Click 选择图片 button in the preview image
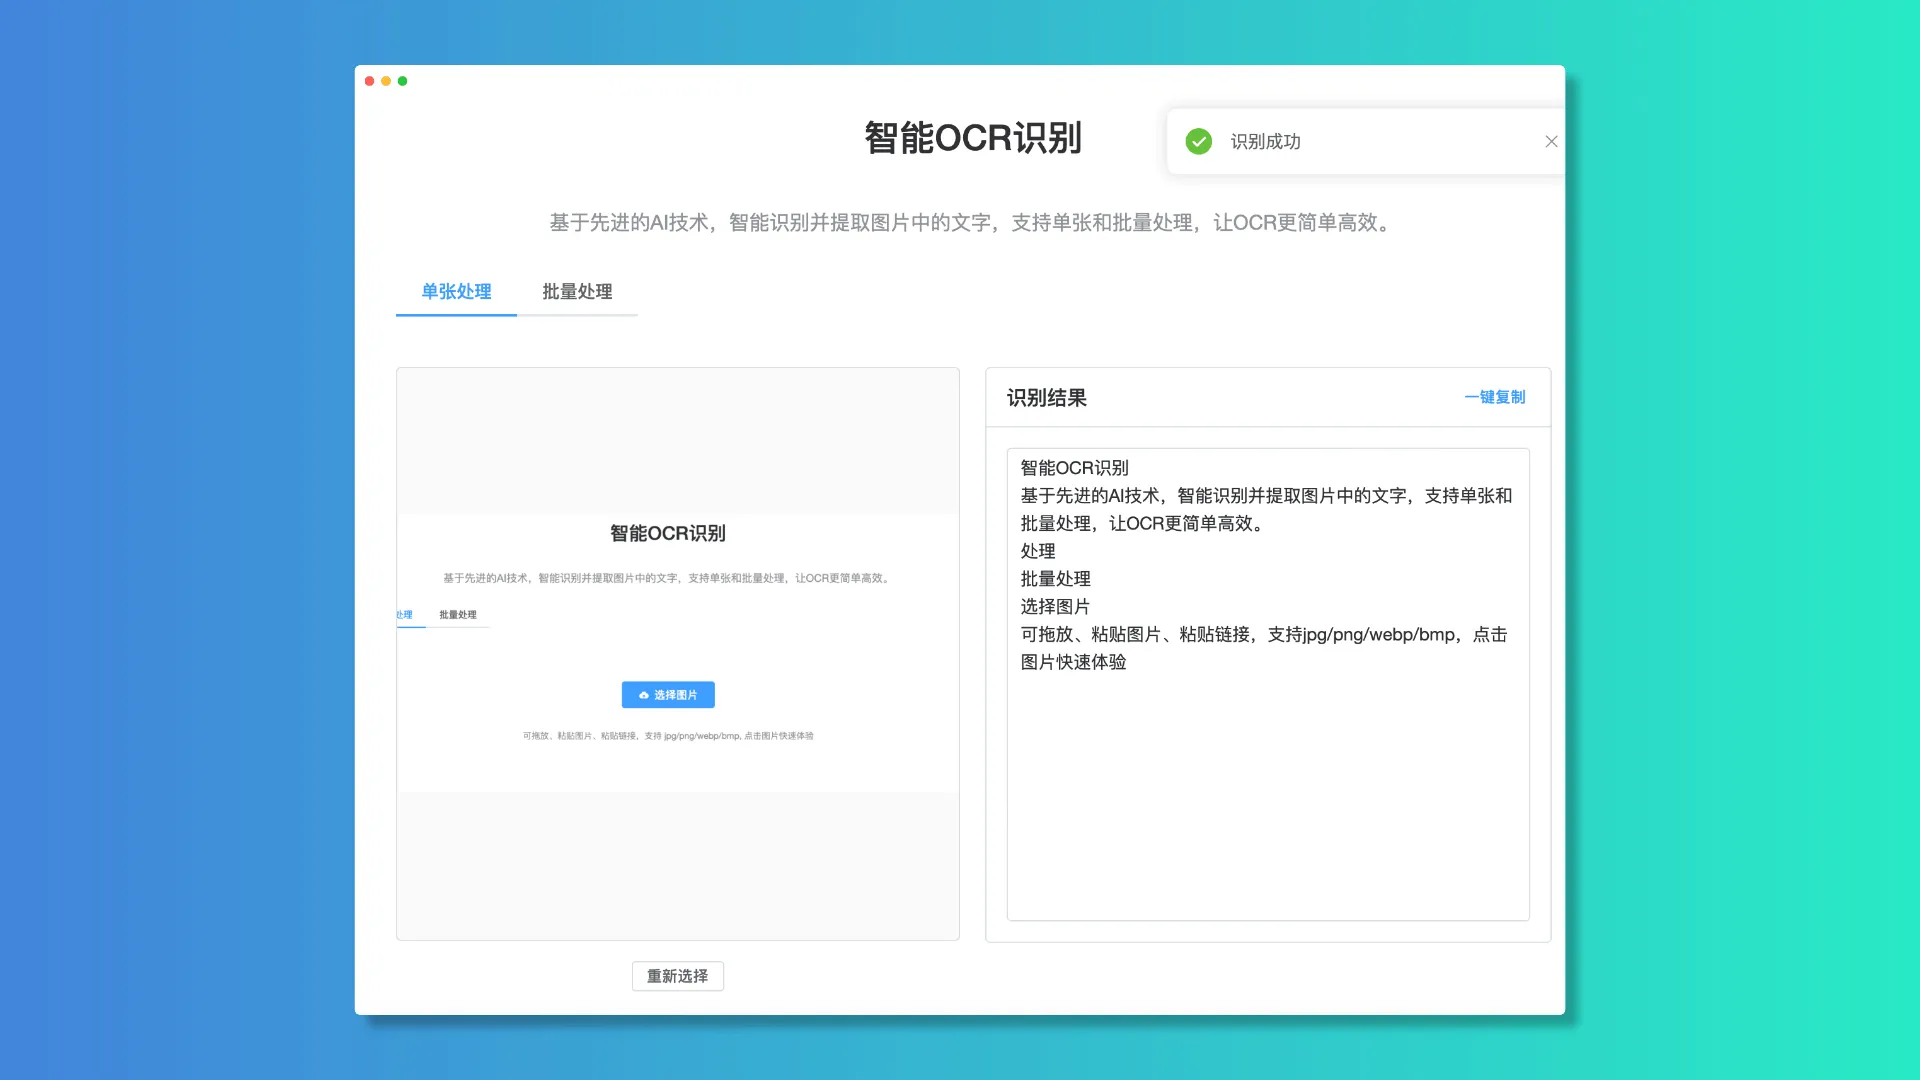The width and height of the screenshot is (1920, 1080). click(x=668, y=695)
